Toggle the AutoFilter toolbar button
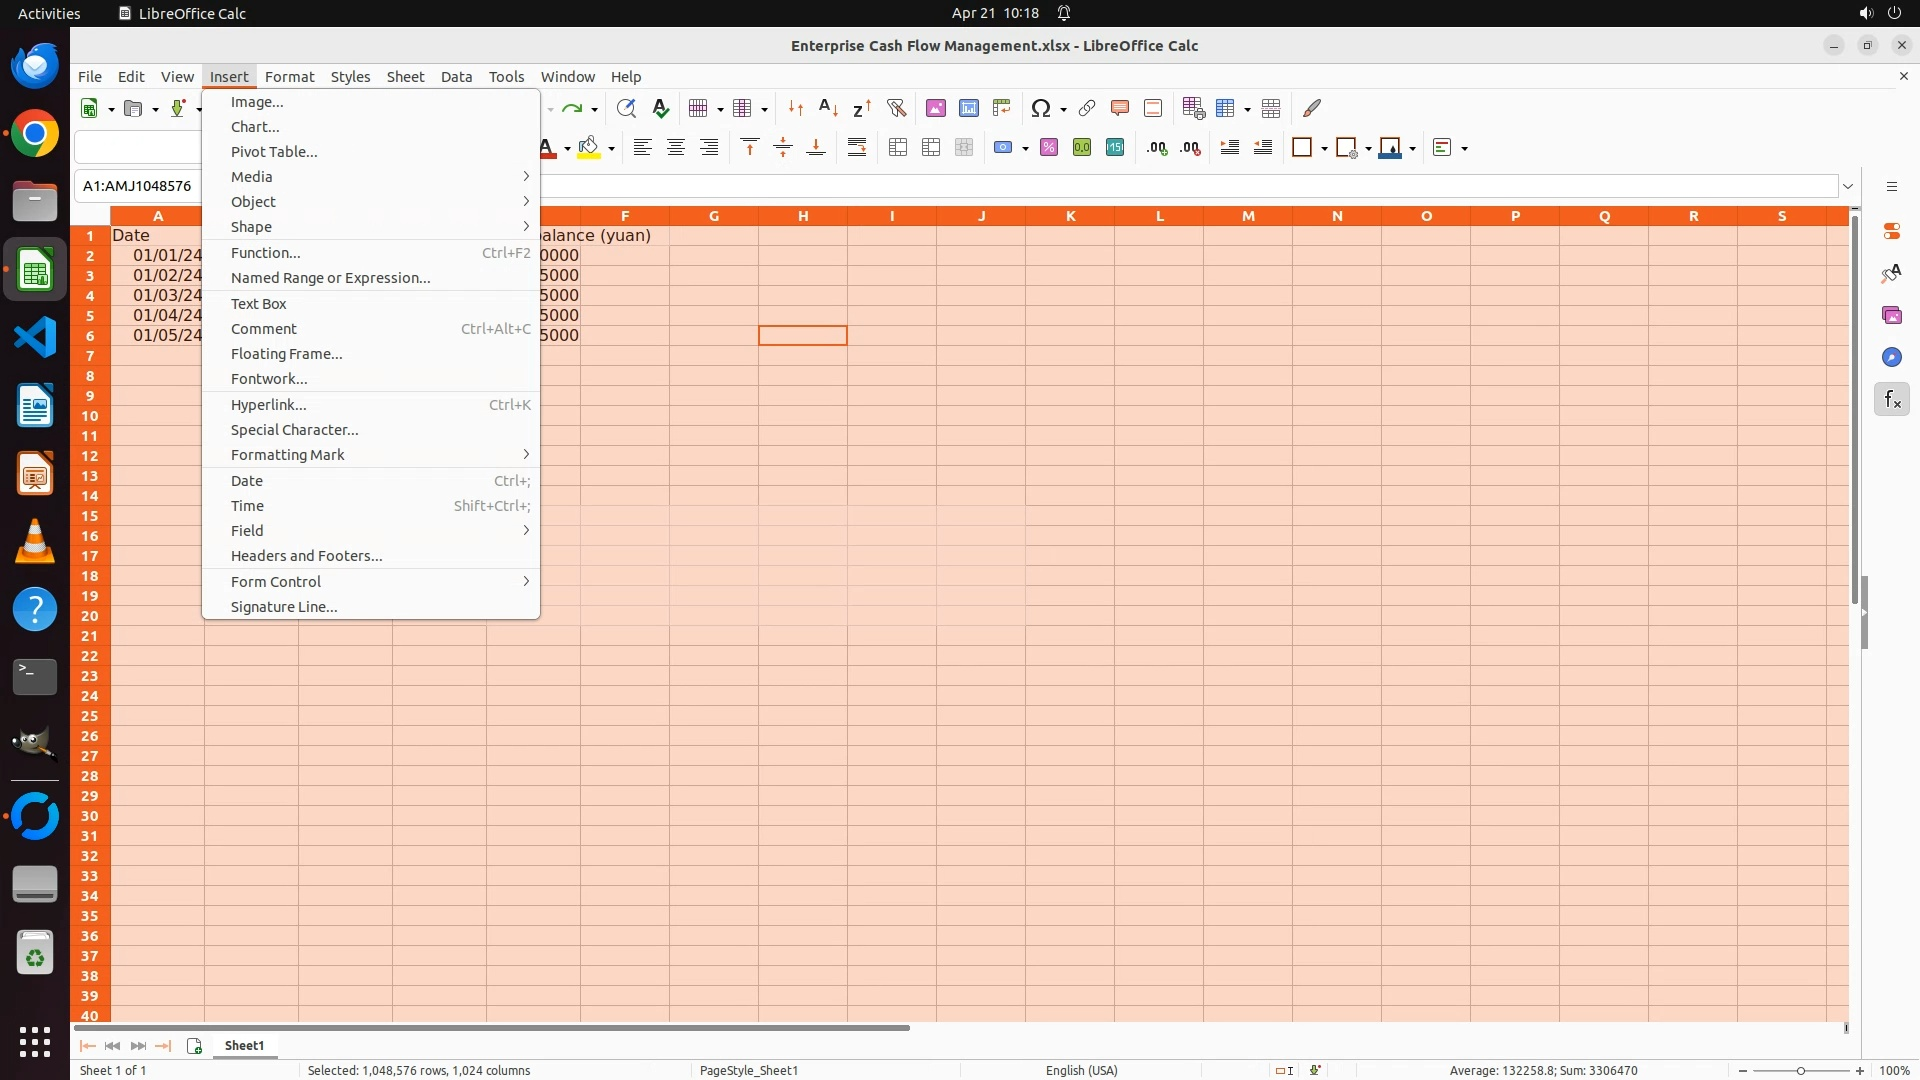 click(x=896, y=108)
